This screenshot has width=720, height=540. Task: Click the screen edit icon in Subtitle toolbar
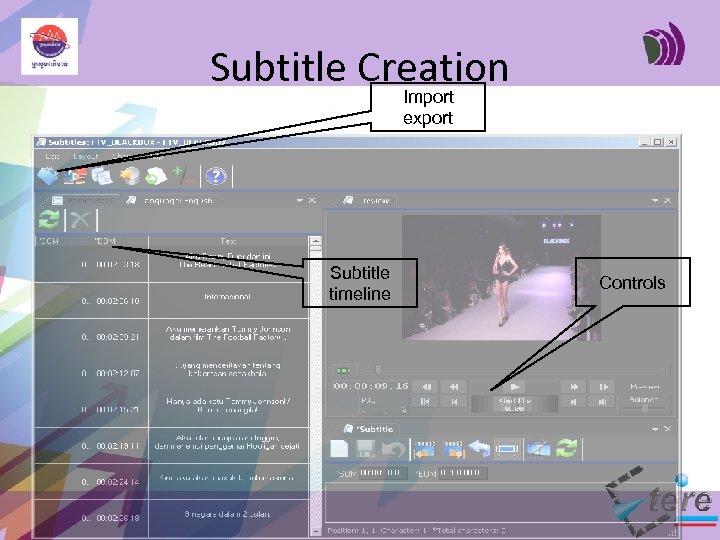(x=539, y=449)
